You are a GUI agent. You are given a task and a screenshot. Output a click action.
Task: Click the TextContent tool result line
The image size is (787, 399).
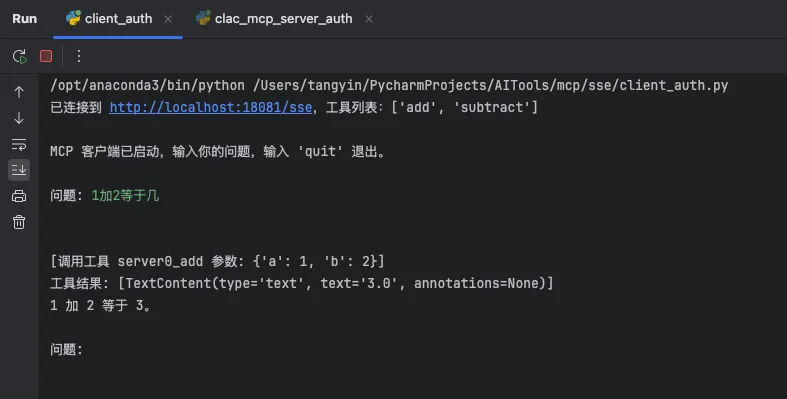pos(302,284)
